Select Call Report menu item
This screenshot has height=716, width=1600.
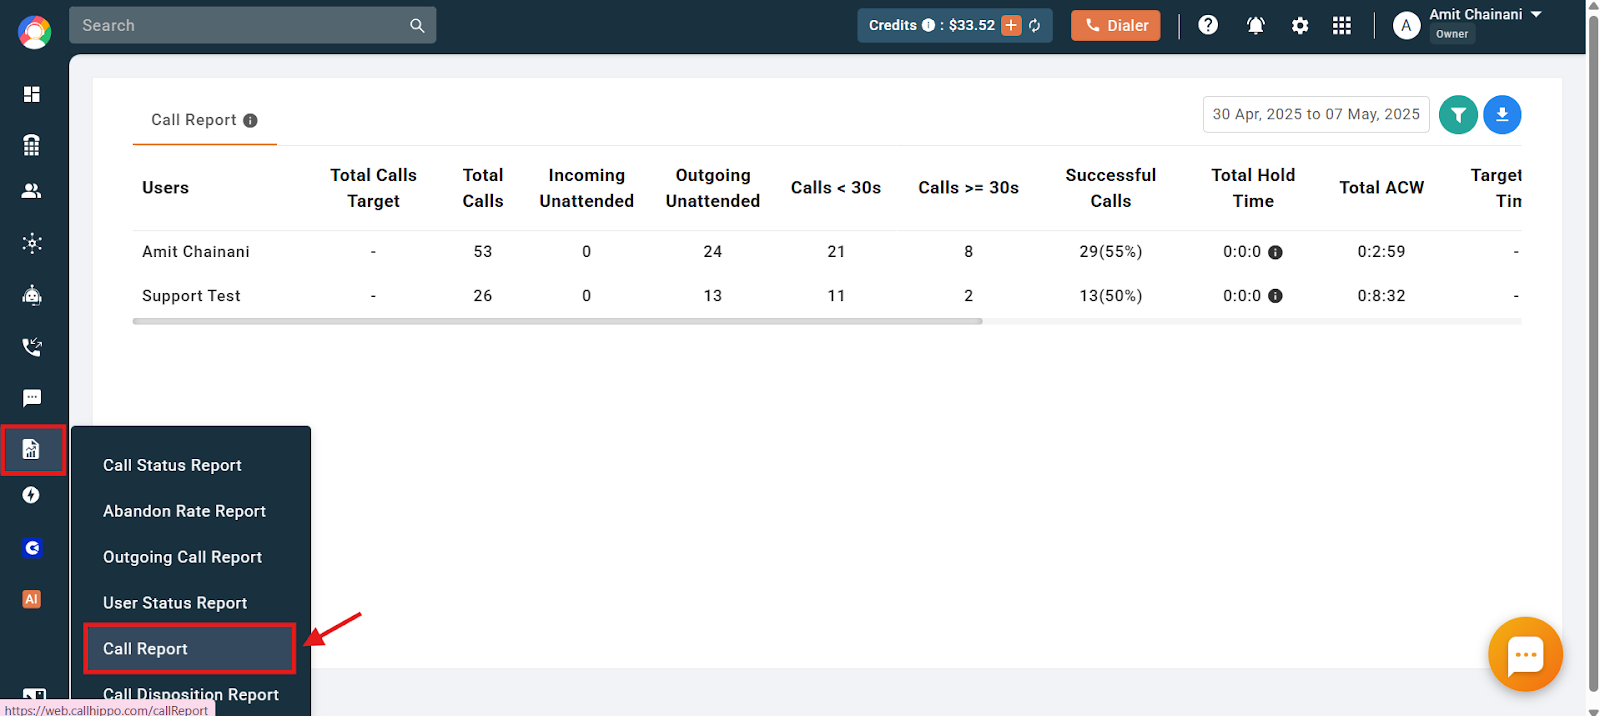tap(190, 649)
